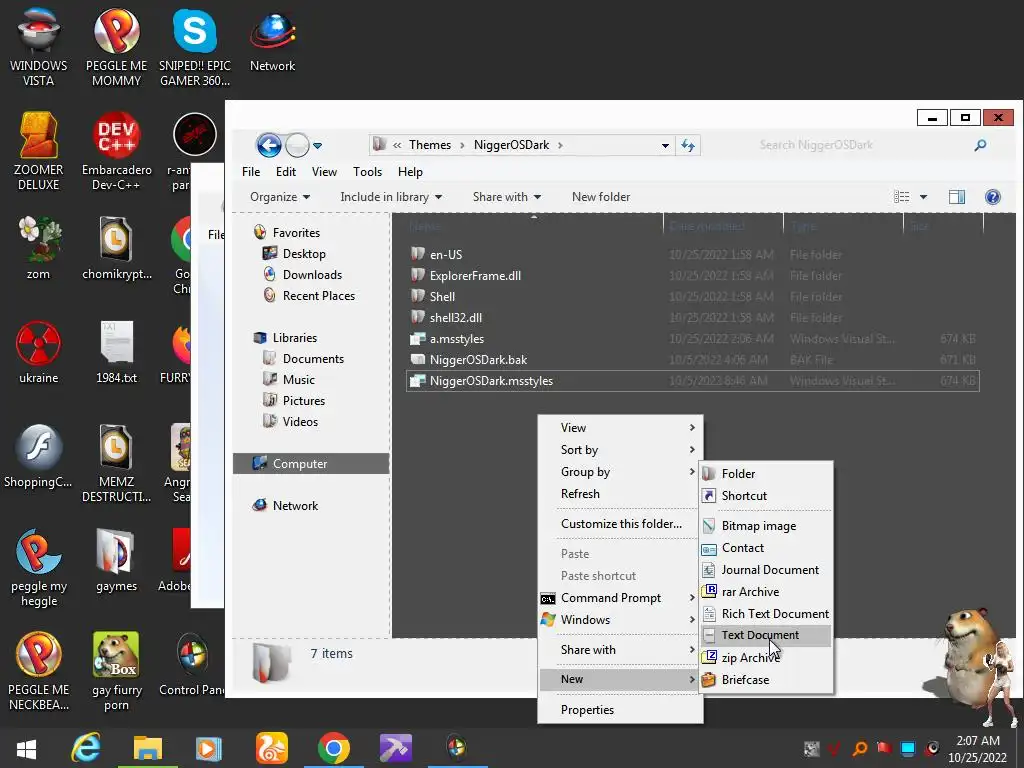Select the Network icon on the desktop

(272, 40)
